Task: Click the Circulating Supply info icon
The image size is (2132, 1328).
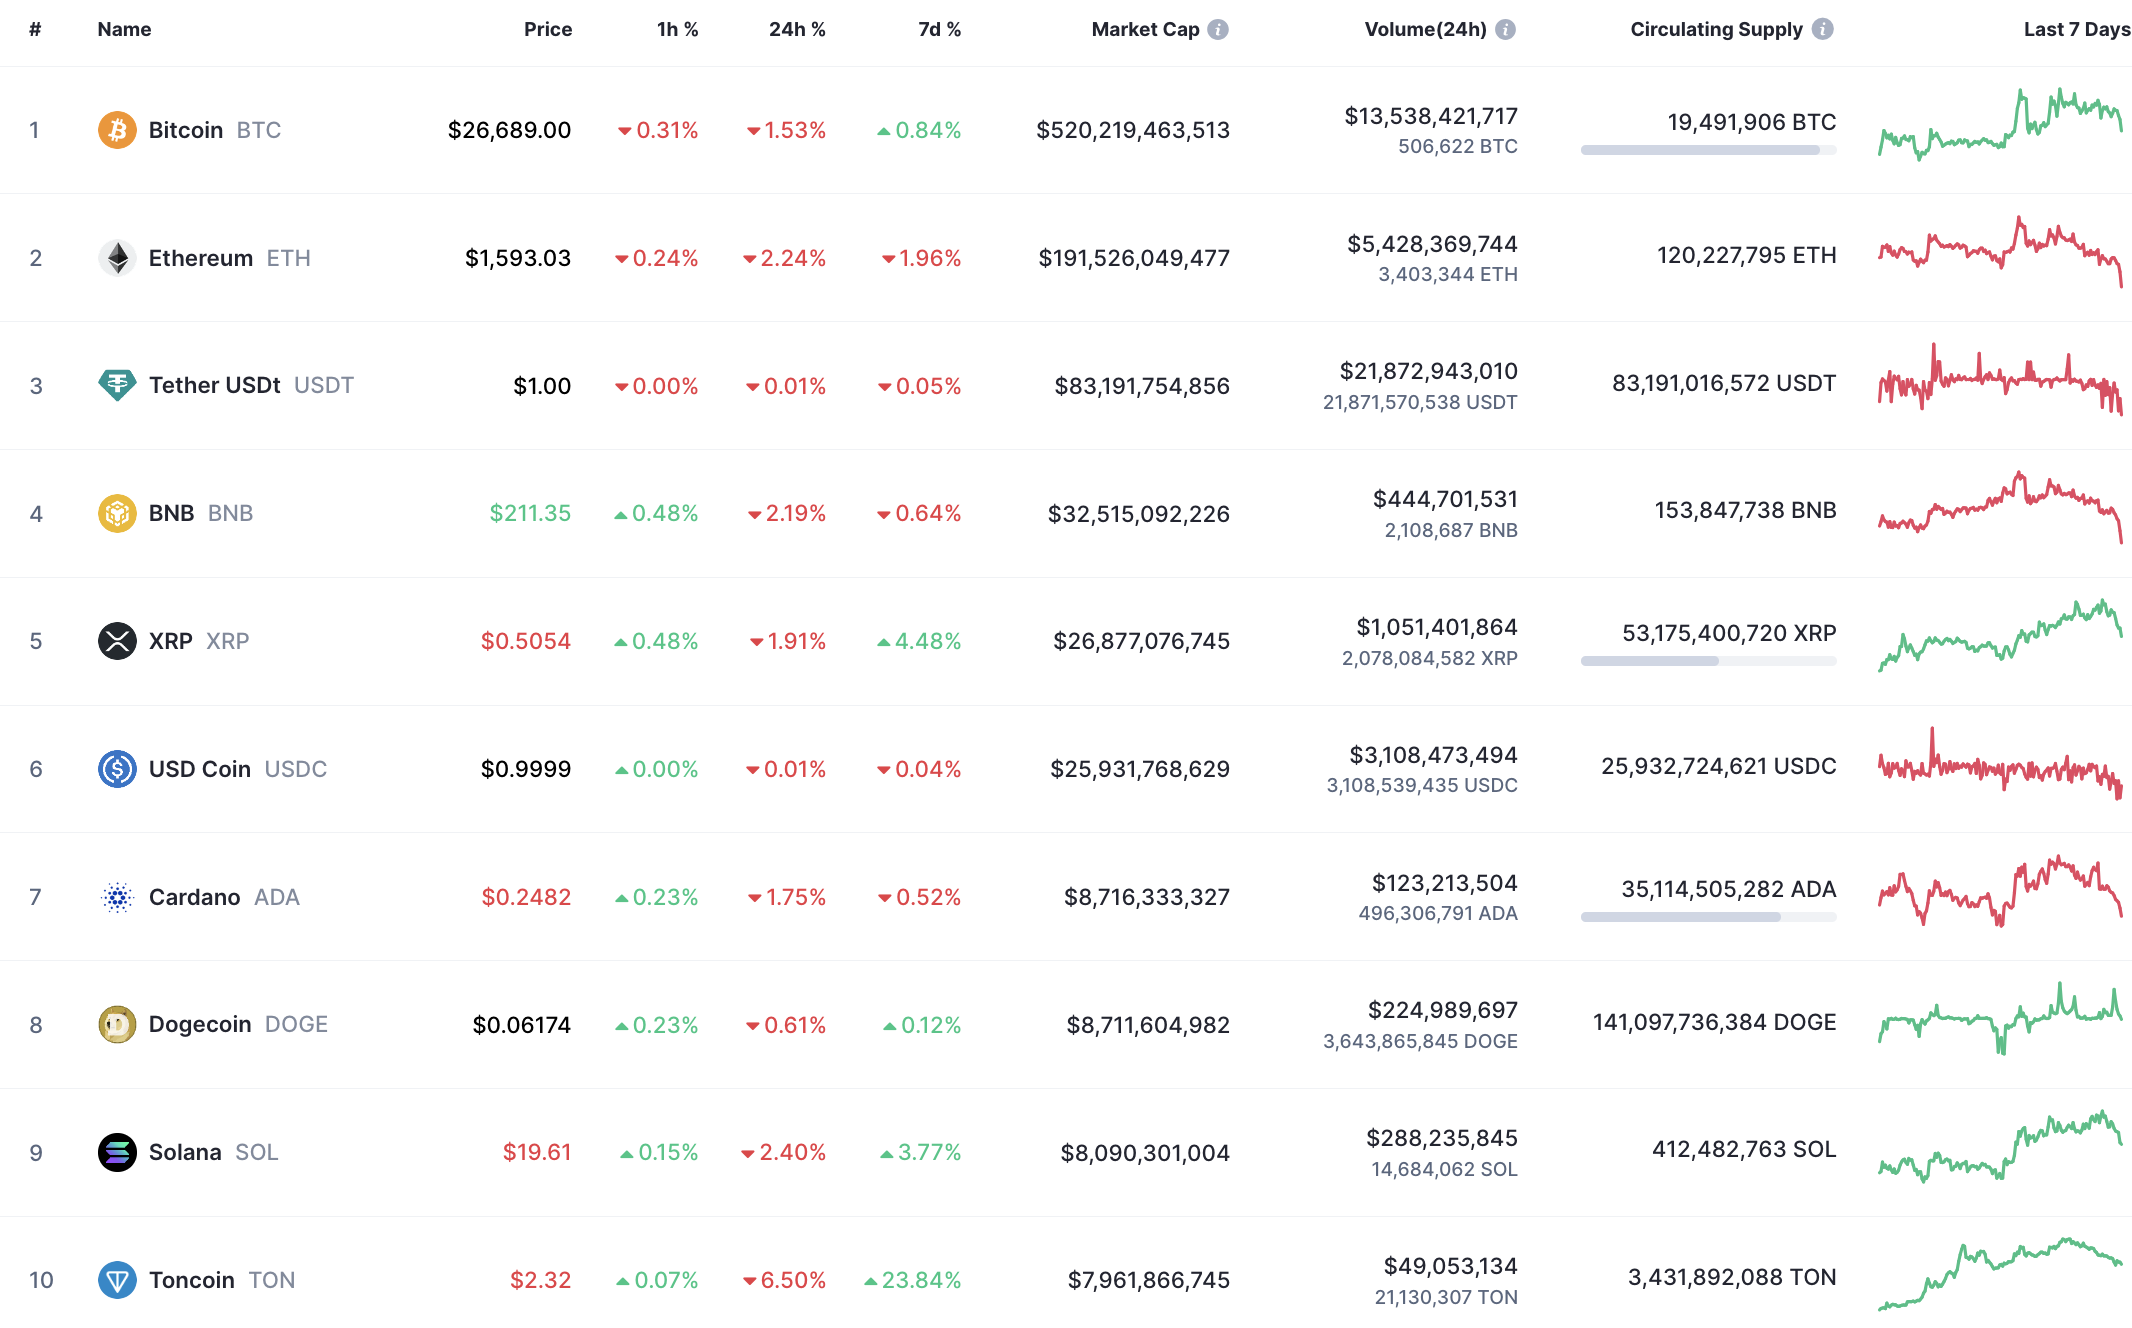Action: (x=1823, y=29)
